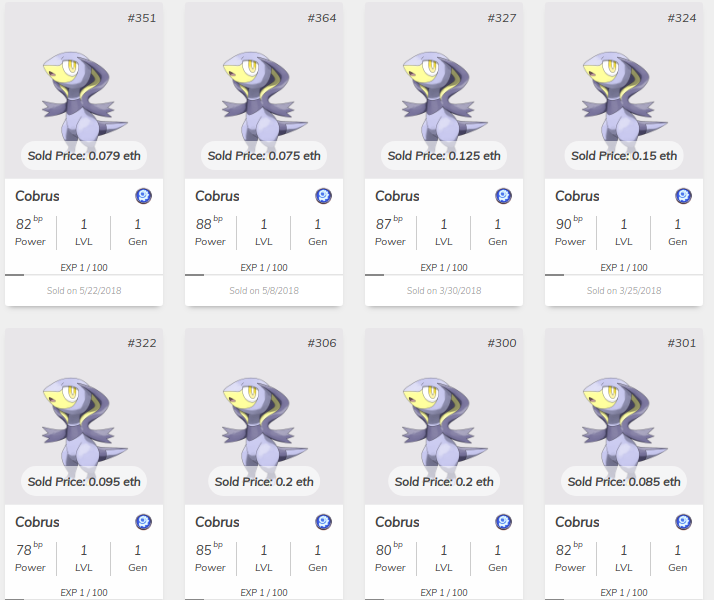
Task: Click the EXP 1 / 100 bar on card #324
Action: click(624, 275)
